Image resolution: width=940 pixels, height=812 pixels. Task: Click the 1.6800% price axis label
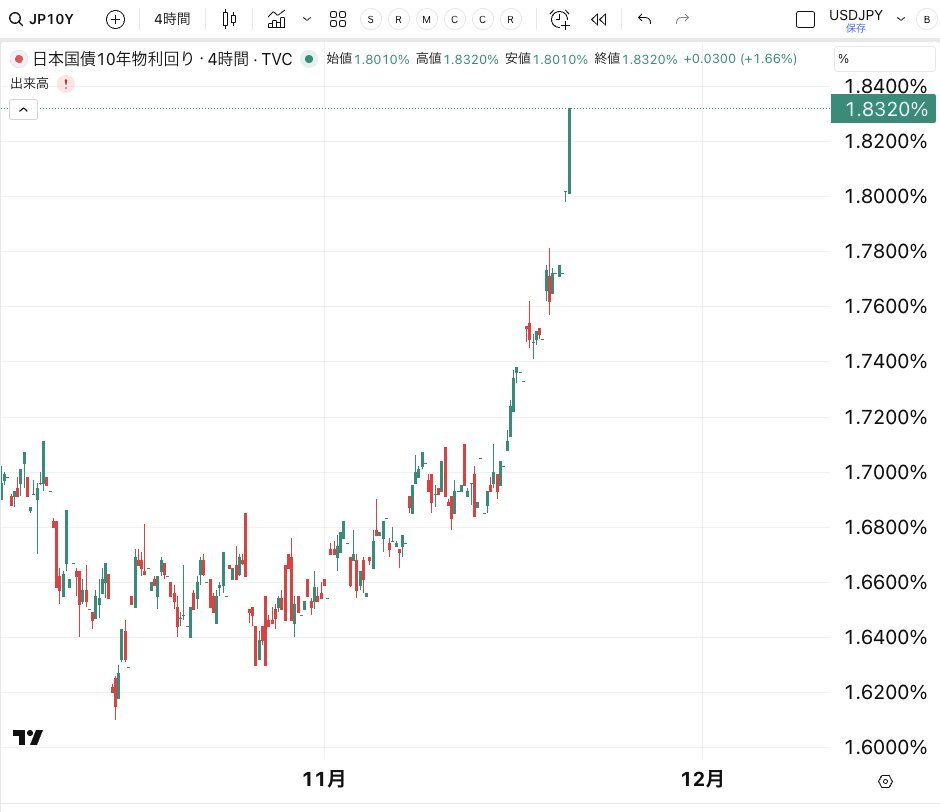click(x=885, y=527)
